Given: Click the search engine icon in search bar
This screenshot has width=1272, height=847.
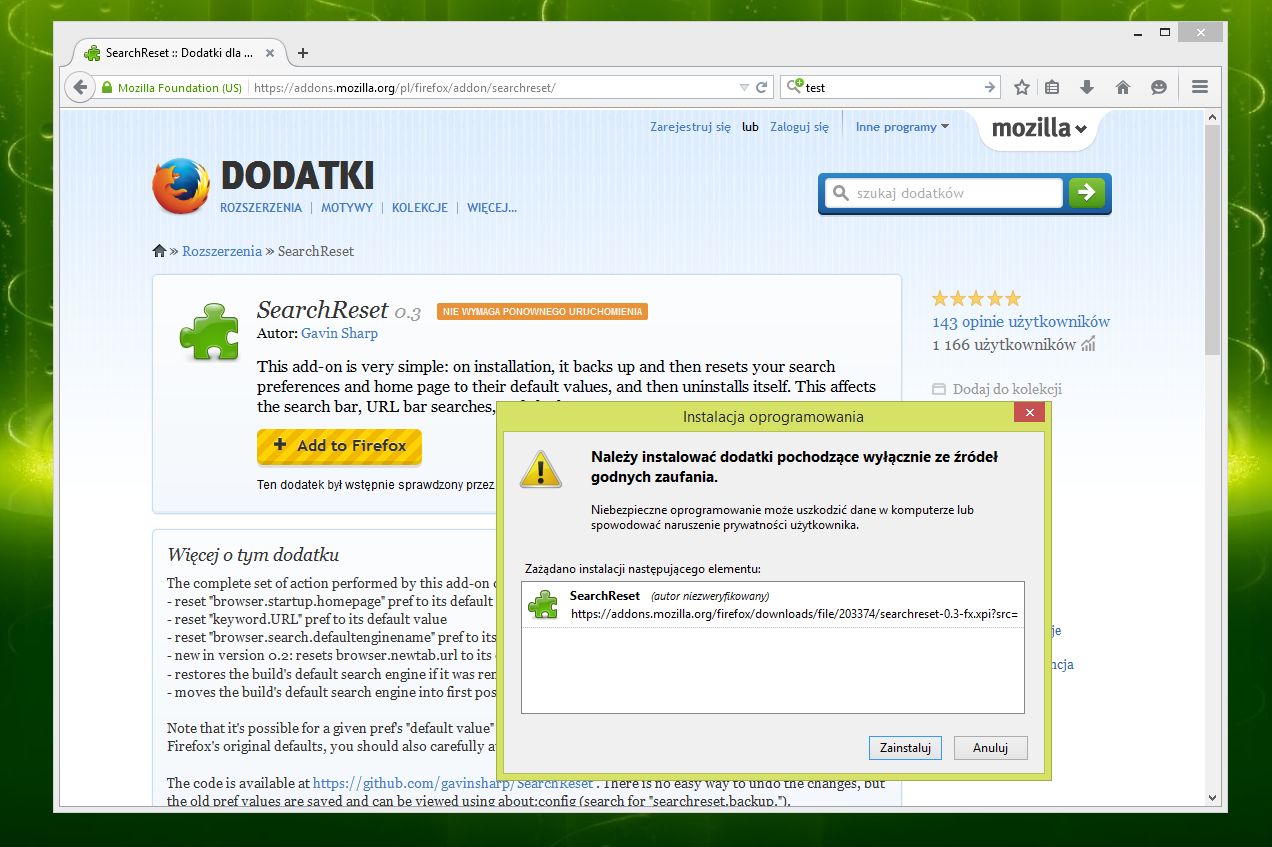Looking at the screenshot, I should (x=794, y=87).
